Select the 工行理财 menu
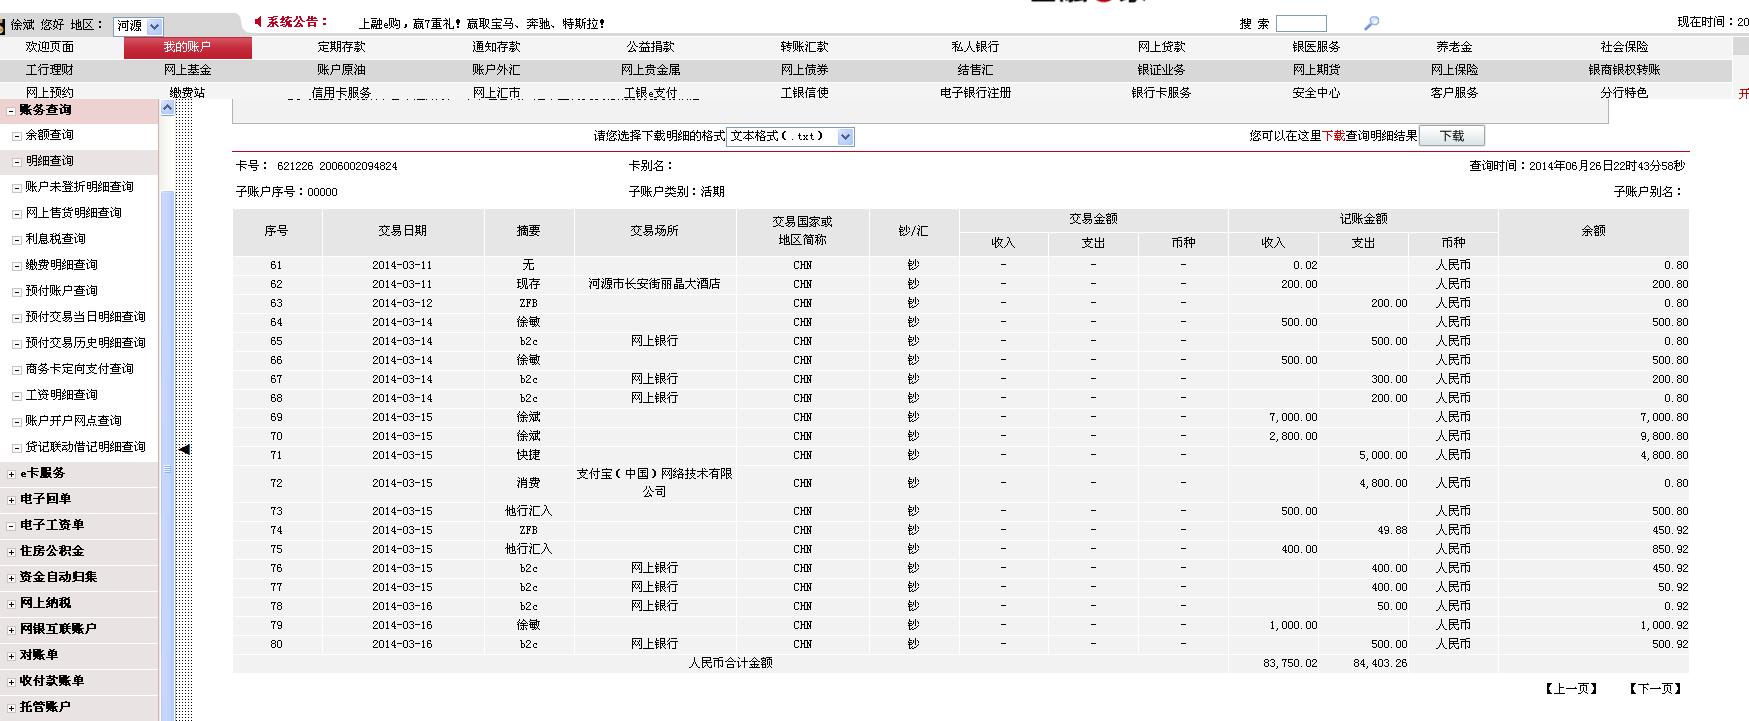1749x721 pixels. click(50, 70)
